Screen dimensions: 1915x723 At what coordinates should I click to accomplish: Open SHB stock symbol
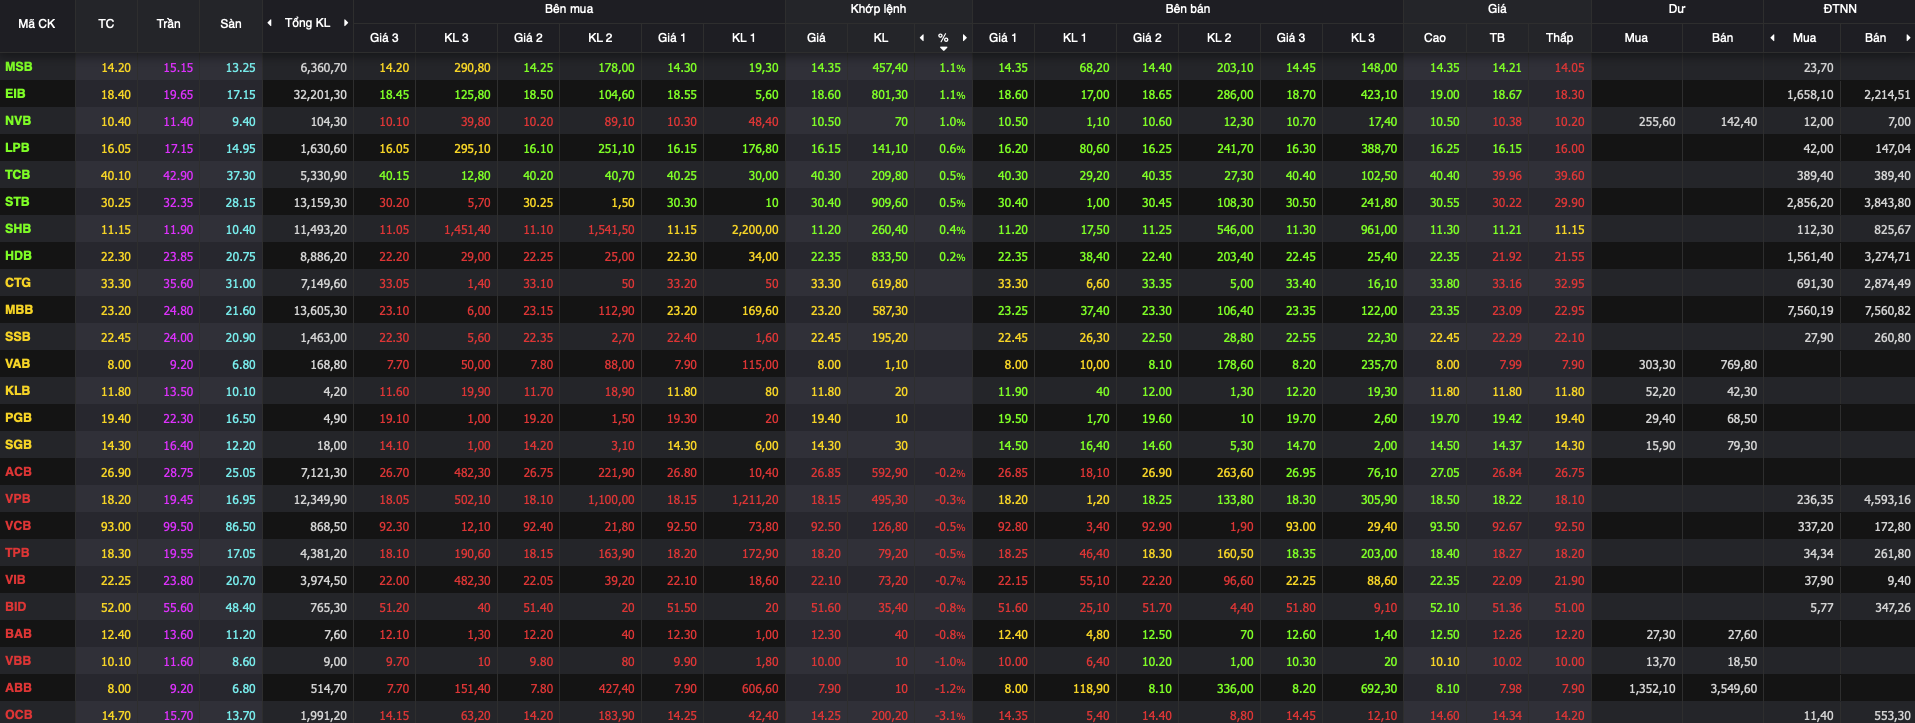point(18,229)
